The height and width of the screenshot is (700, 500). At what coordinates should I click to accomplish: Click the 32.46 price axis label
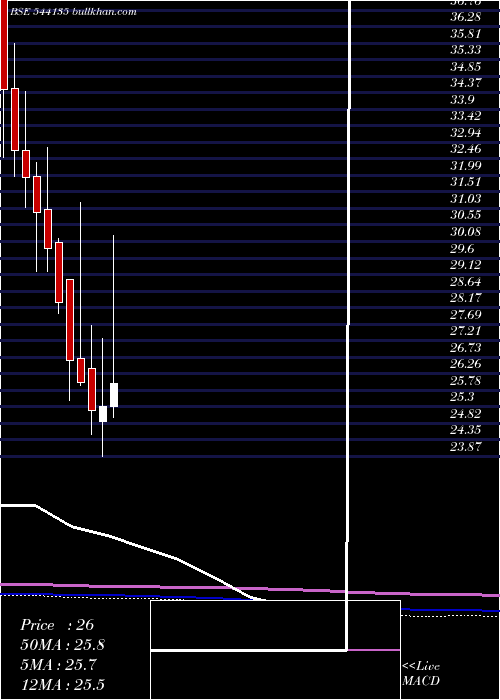coord(466,149)
